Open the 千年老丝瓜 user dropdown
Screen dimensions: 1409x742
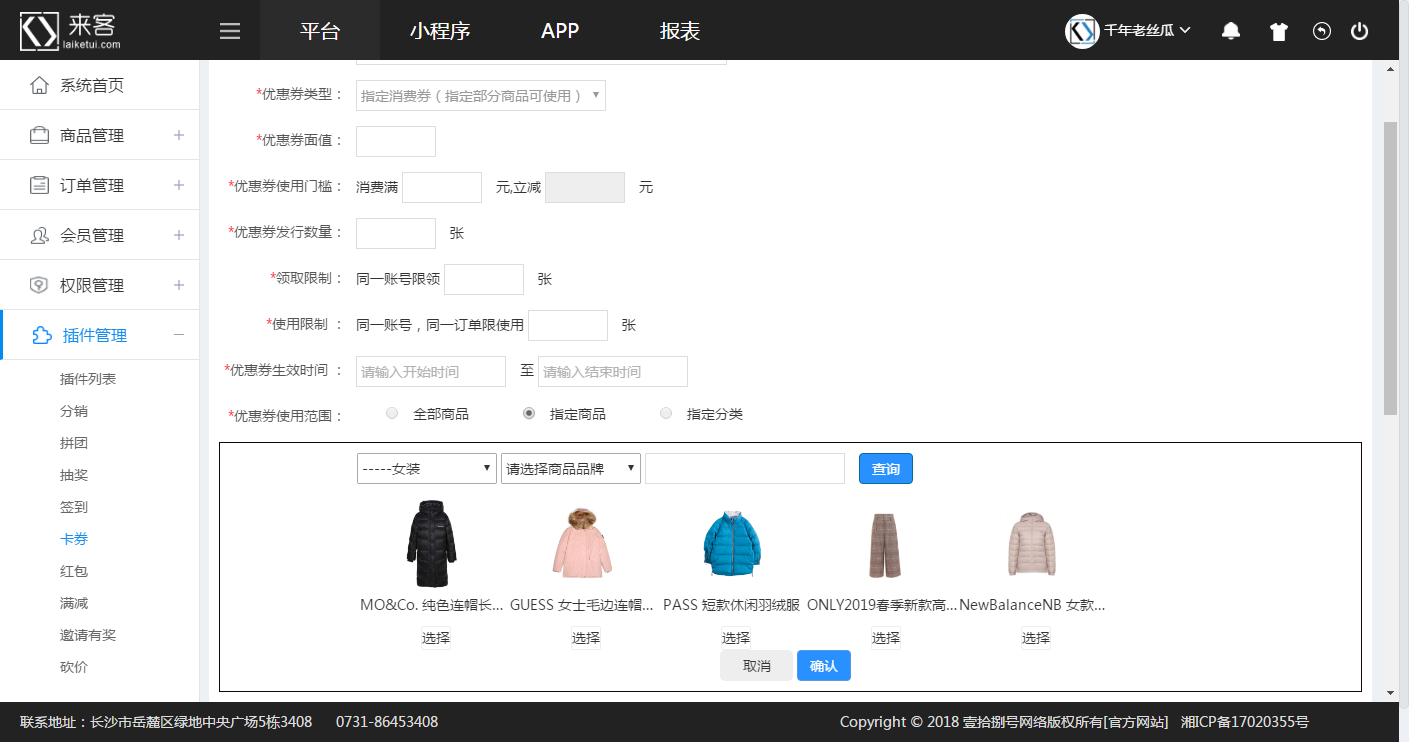click(x=1147, y=31)
